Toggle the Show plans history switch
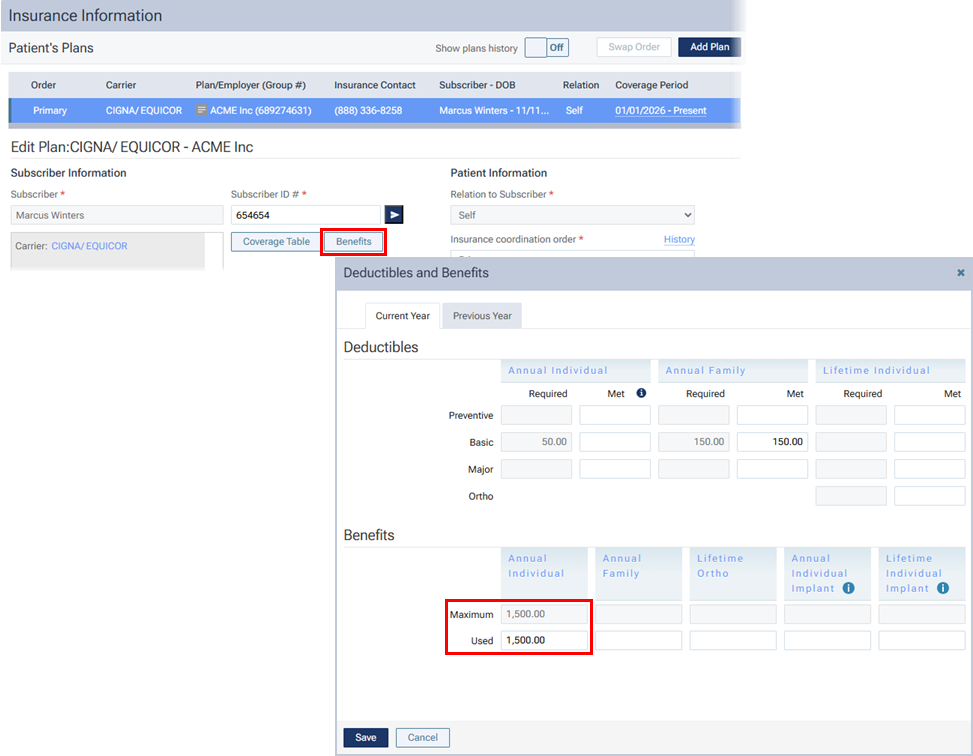 coord(546,47)
